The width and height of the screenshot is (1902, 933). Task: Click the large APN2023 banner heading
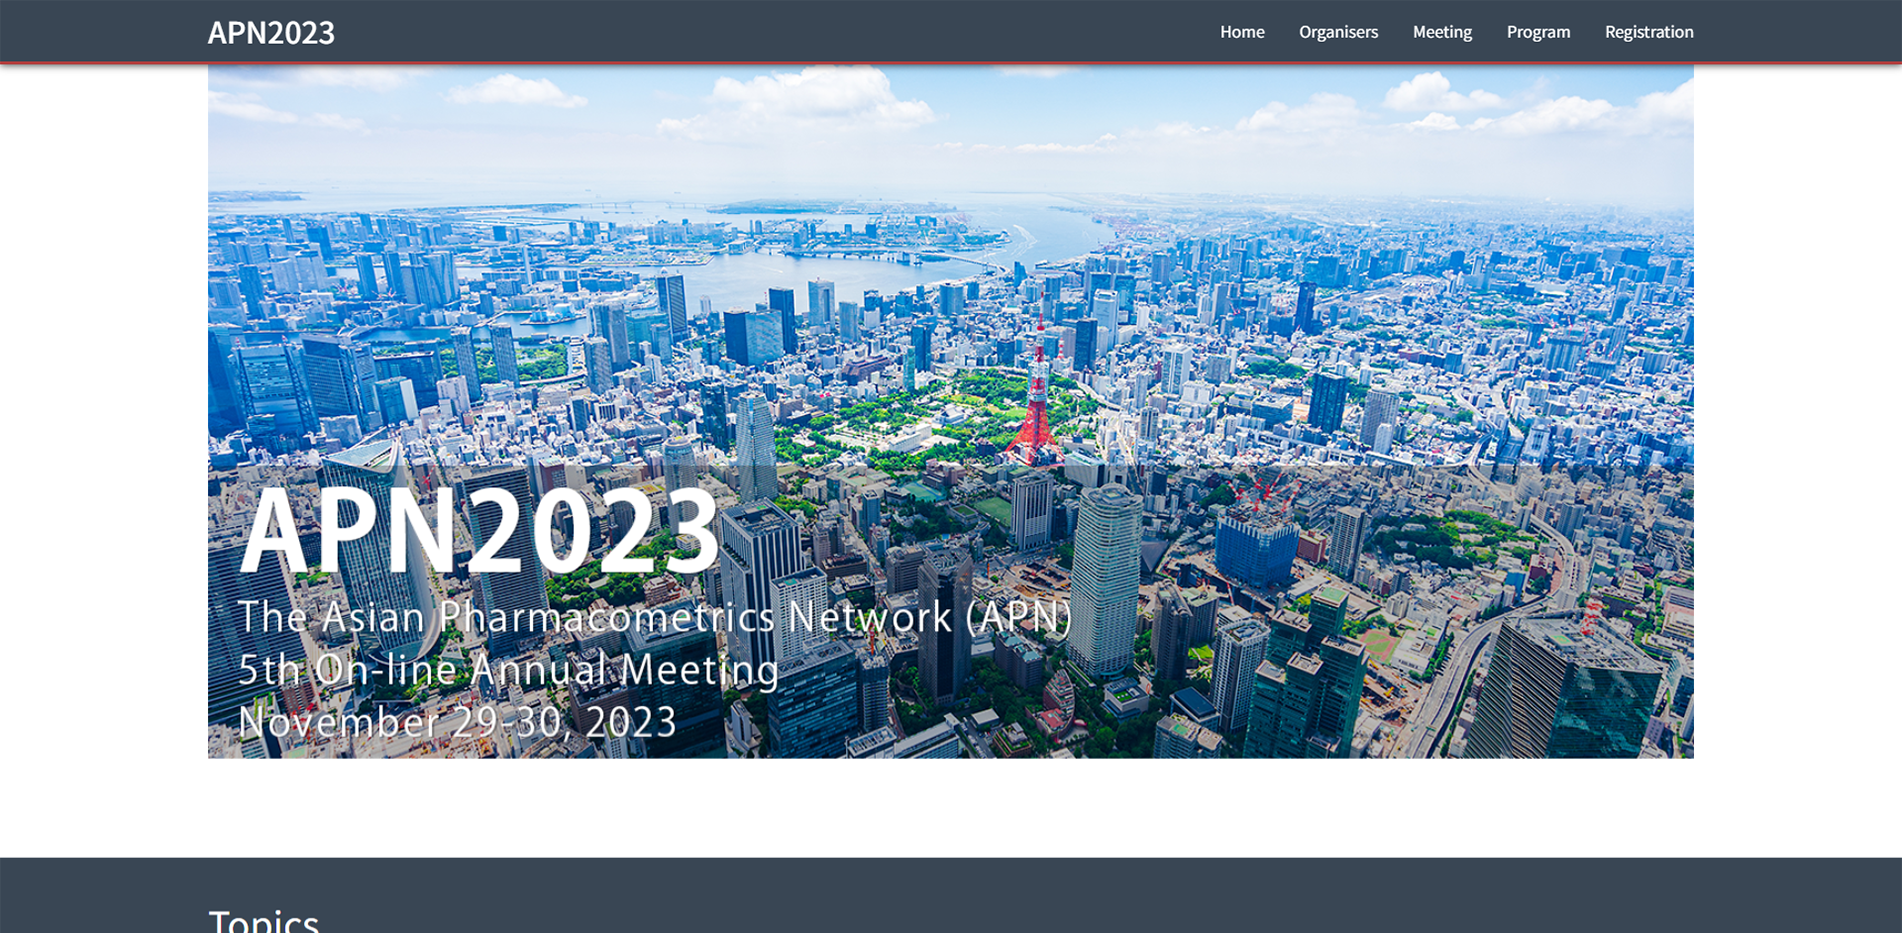coord(479,530)
